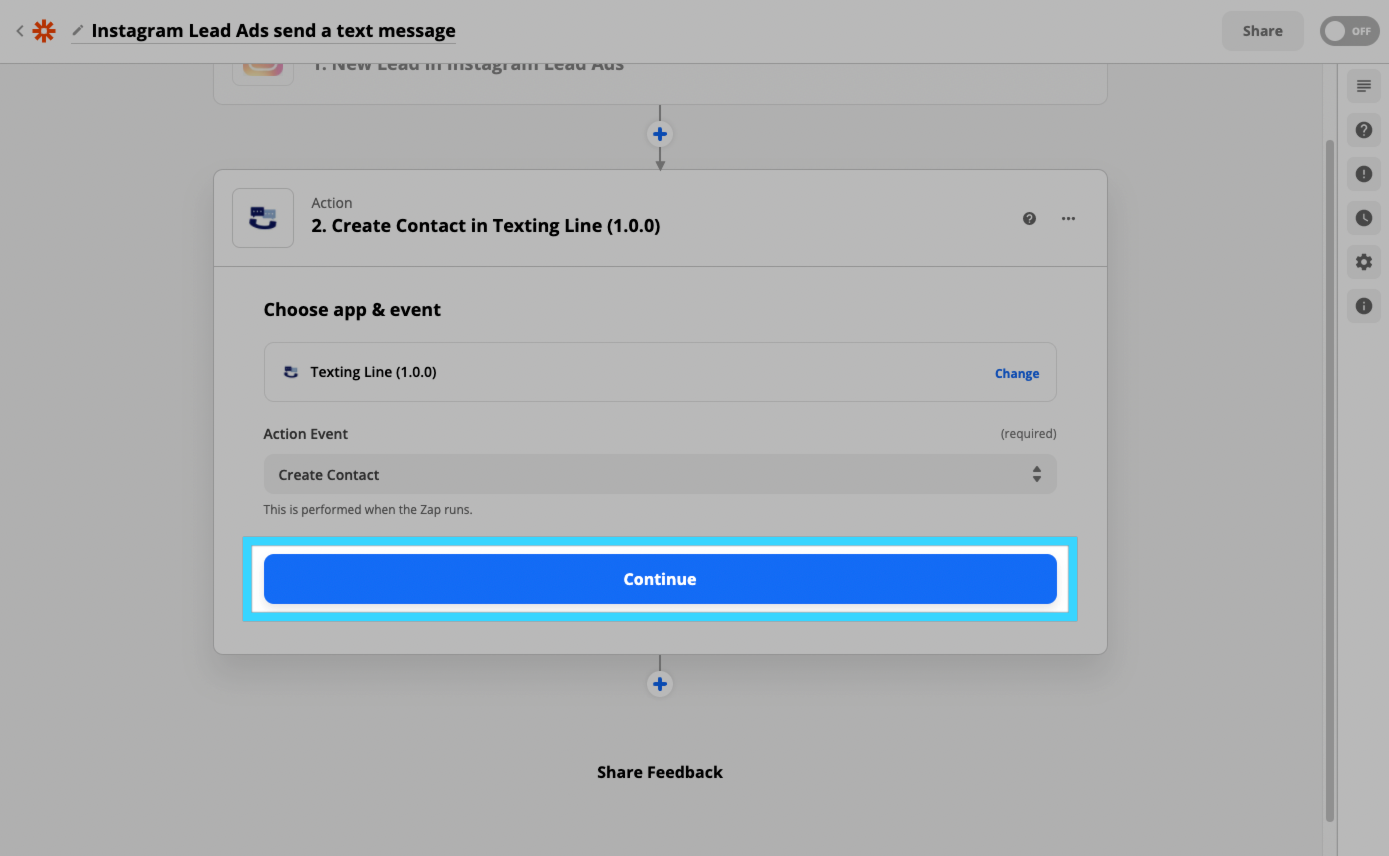This screenshot has height=856, width=1389.
Task: Open the three-dot step options menu
Action: [x=1068, y=218]
